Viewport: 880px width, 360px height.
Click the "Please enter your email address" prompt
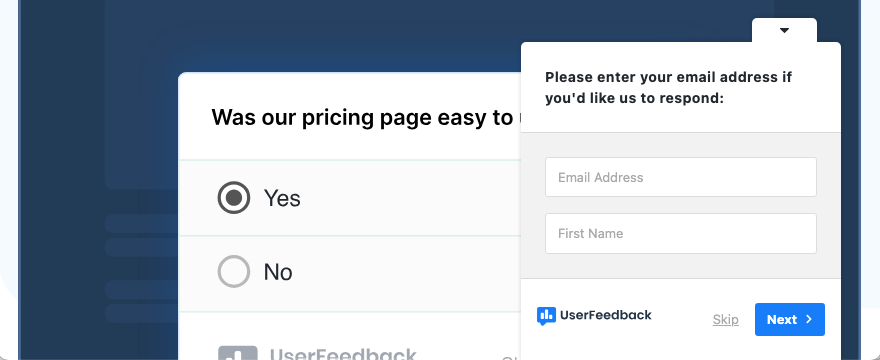coord(668,88)
